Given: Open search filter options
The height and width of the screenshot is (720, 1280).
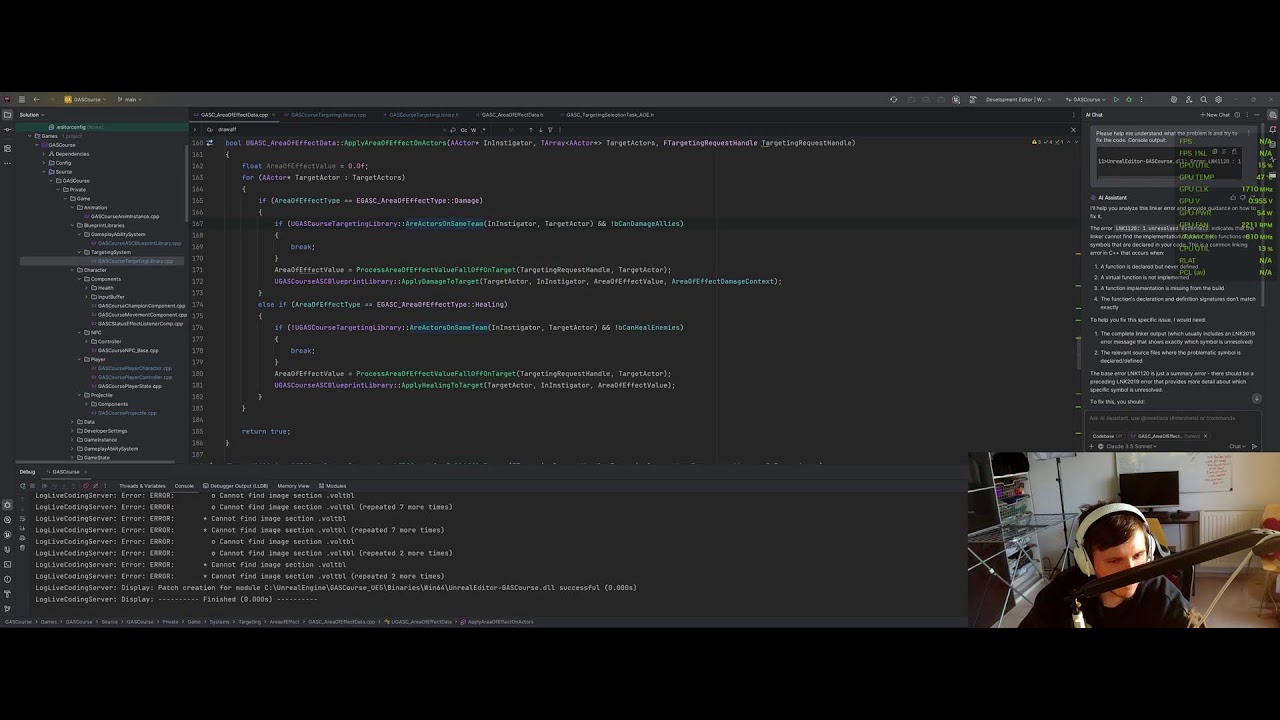Looking at the screenshot, I should [x=550, y=129].
